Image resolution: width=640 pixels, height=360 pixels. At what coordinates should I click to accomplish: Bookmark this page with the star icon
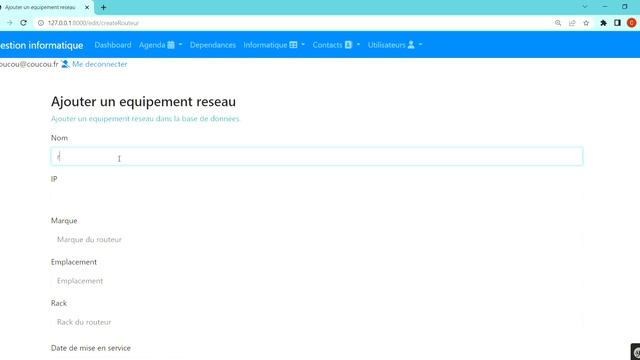point(586,23)
